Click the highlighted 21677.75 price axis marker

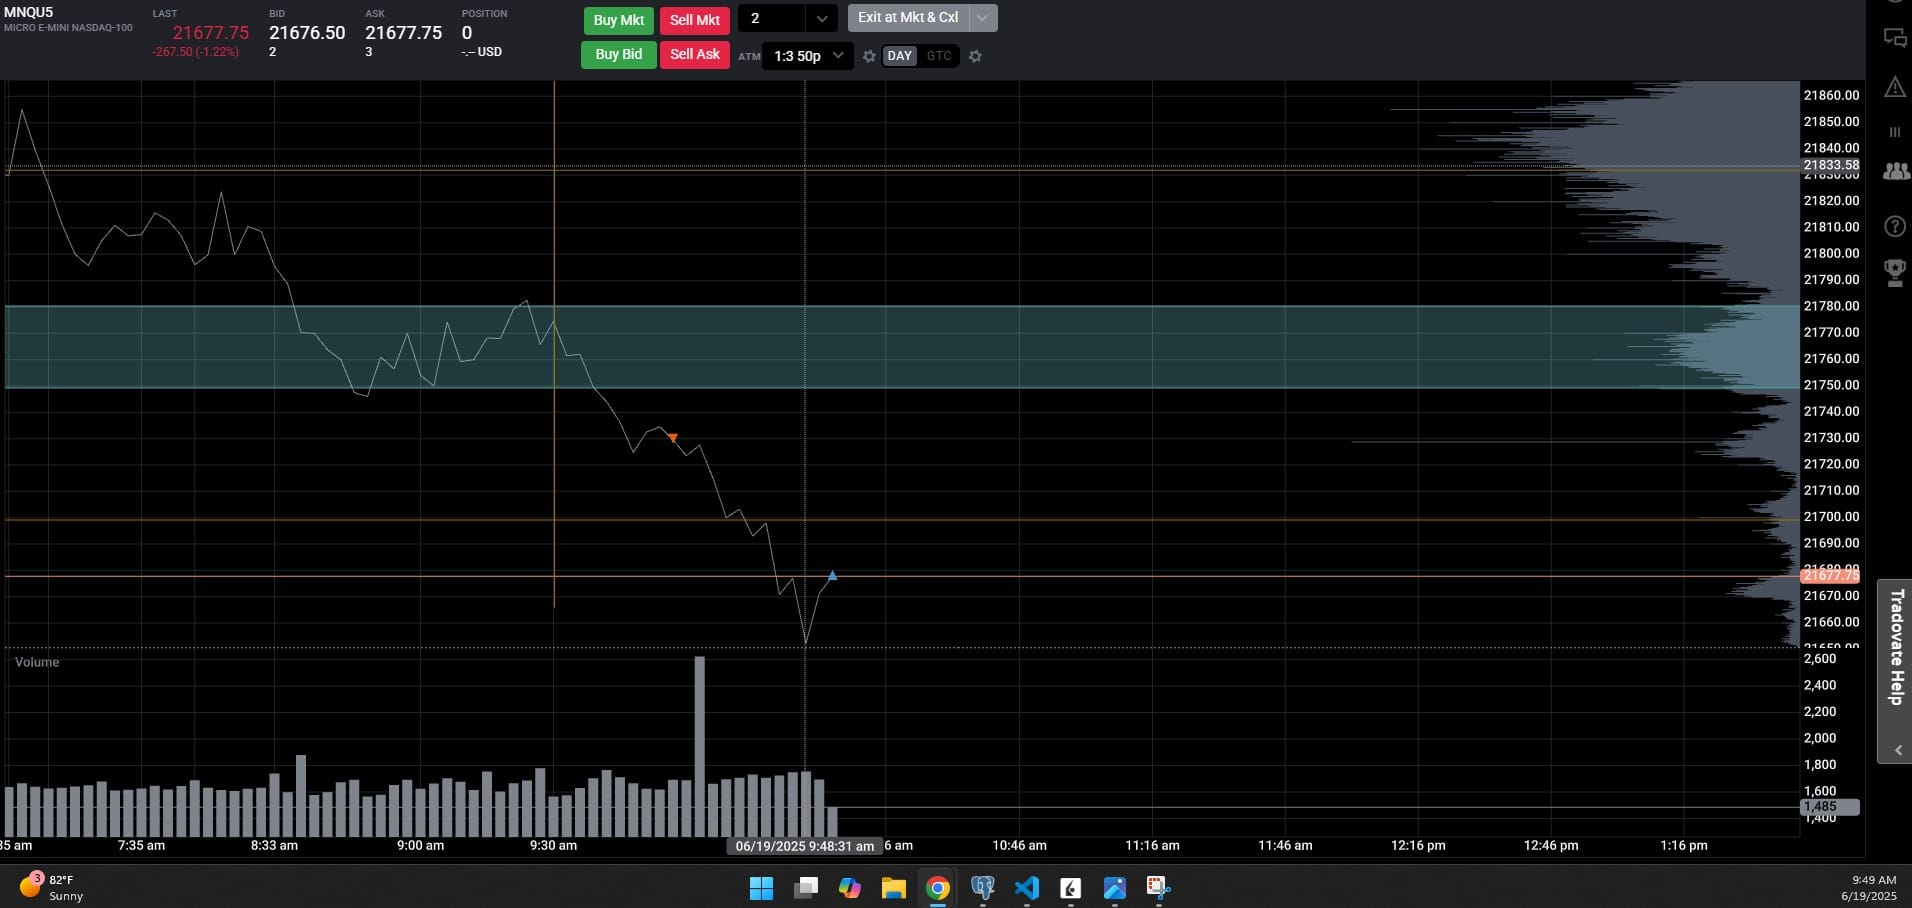[1830, 575]
